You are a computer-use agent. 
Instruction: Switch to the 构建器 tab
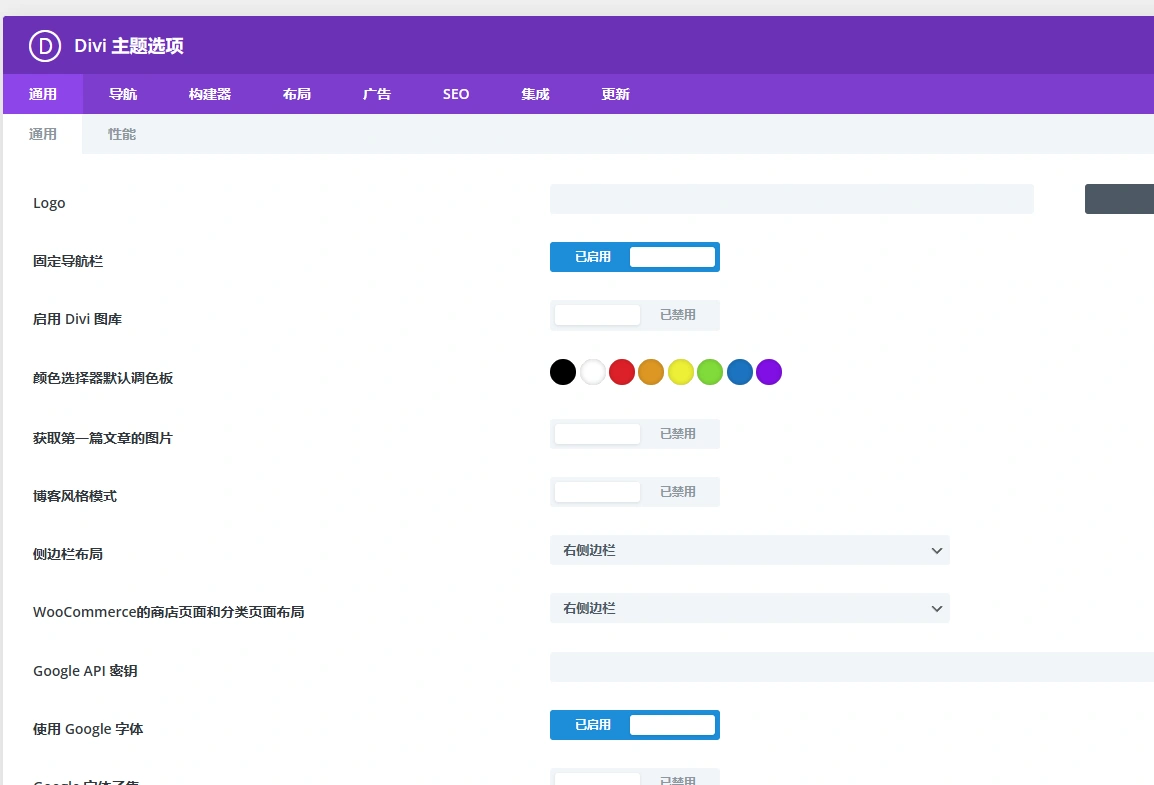[211, 94]
